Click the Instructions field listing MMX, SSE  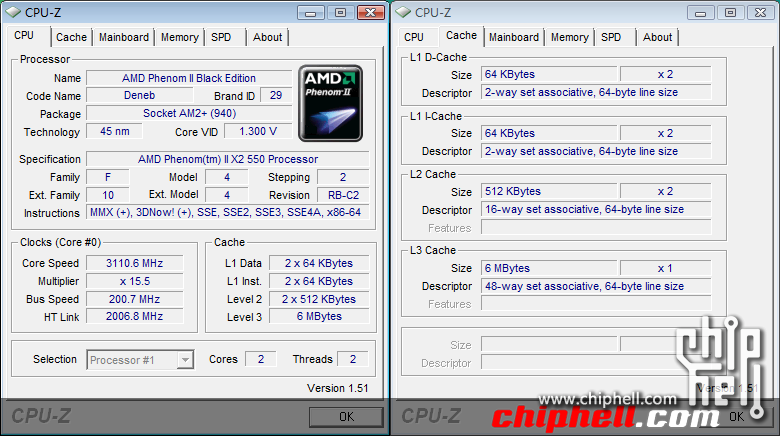point(228,213)
